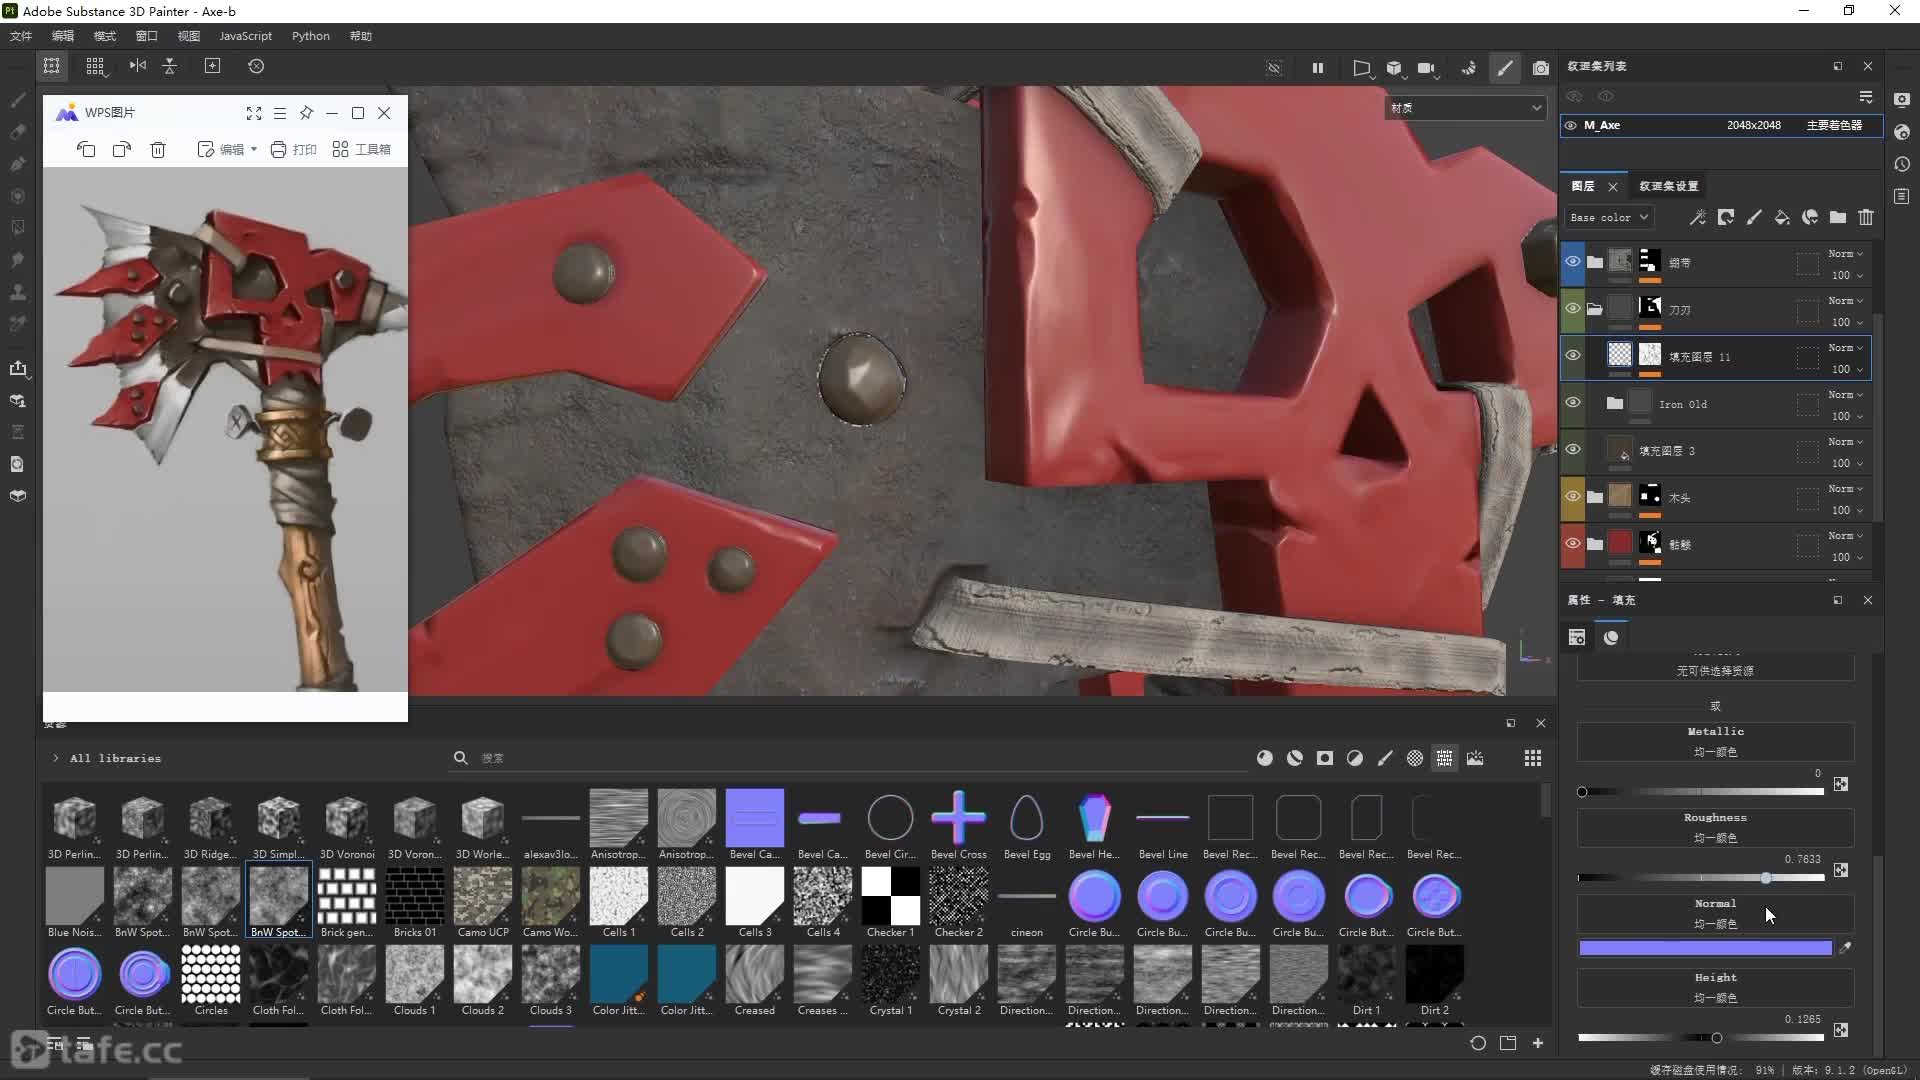Image resolution: width=1920 pixels, height=1080 pixels.
Task: Add a mask using the mask icon
Action: [1726, 217]
